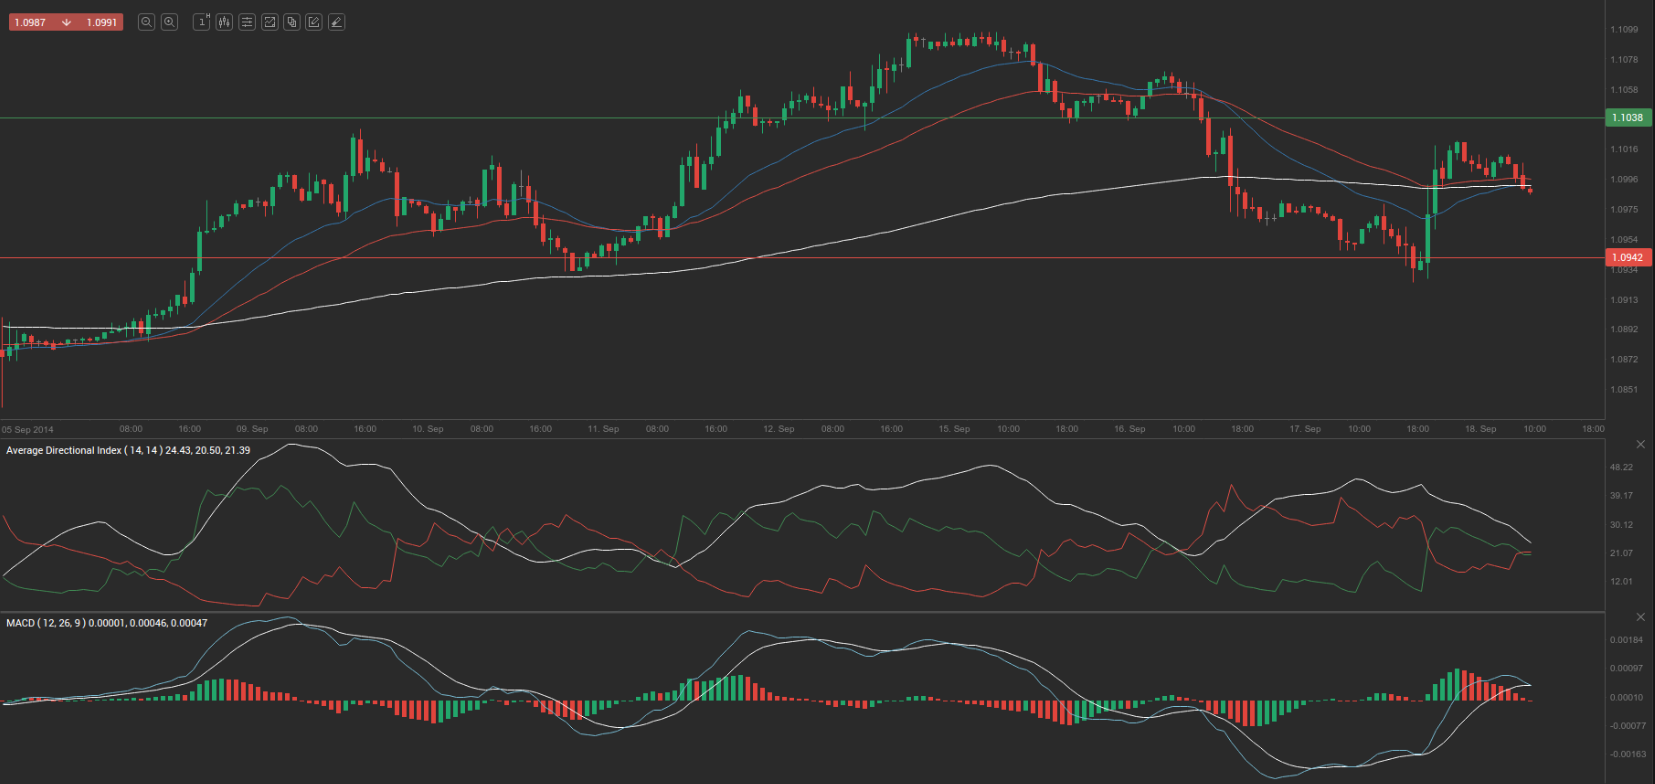The height and width of the screenshot is (784, 1655).
Task: Click the 05 Sep 2014 date label
Action: click(x=28, y=430)
